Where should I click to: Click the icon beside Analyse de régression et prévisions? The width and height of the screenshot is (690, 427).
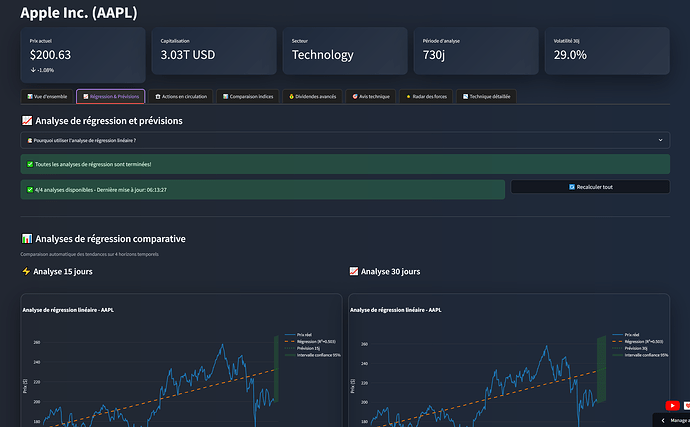pos(27,121)
